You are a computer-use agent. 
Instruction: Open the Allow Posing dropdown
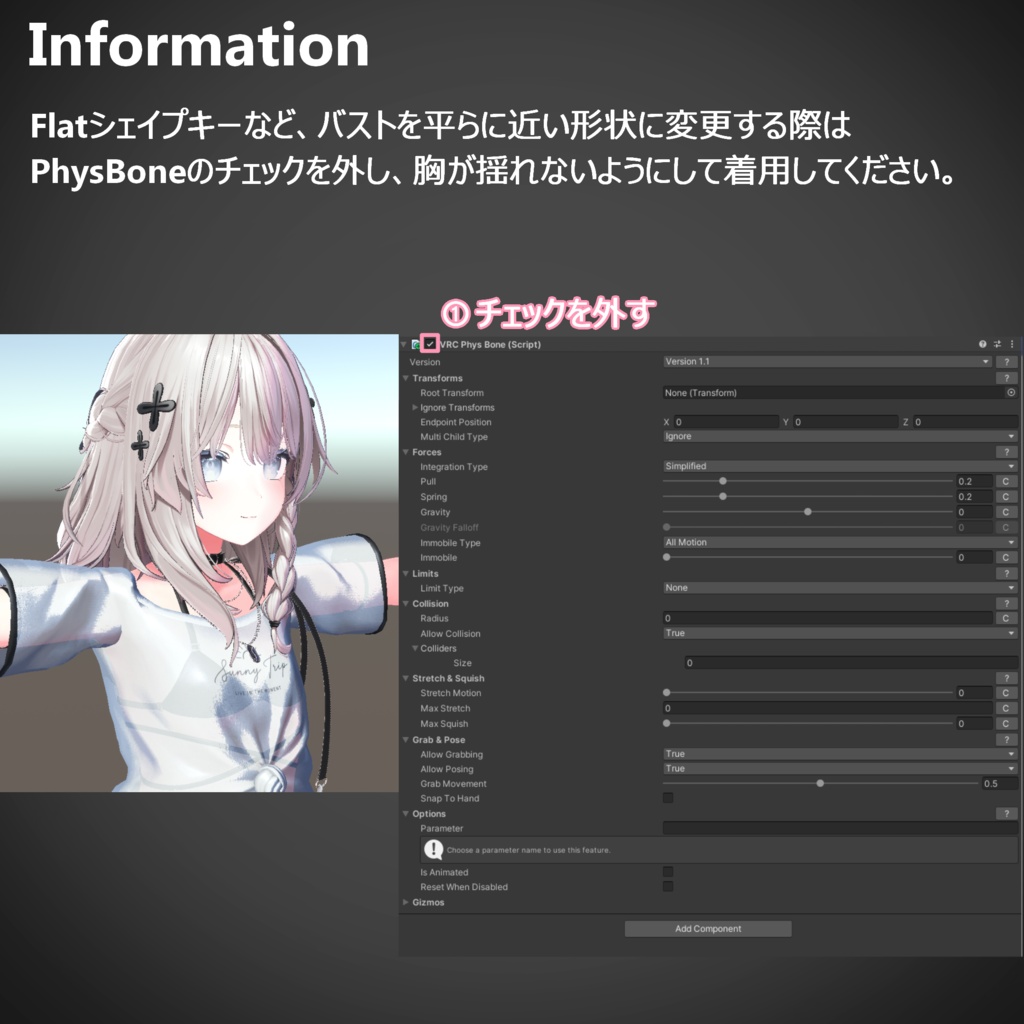840,769
